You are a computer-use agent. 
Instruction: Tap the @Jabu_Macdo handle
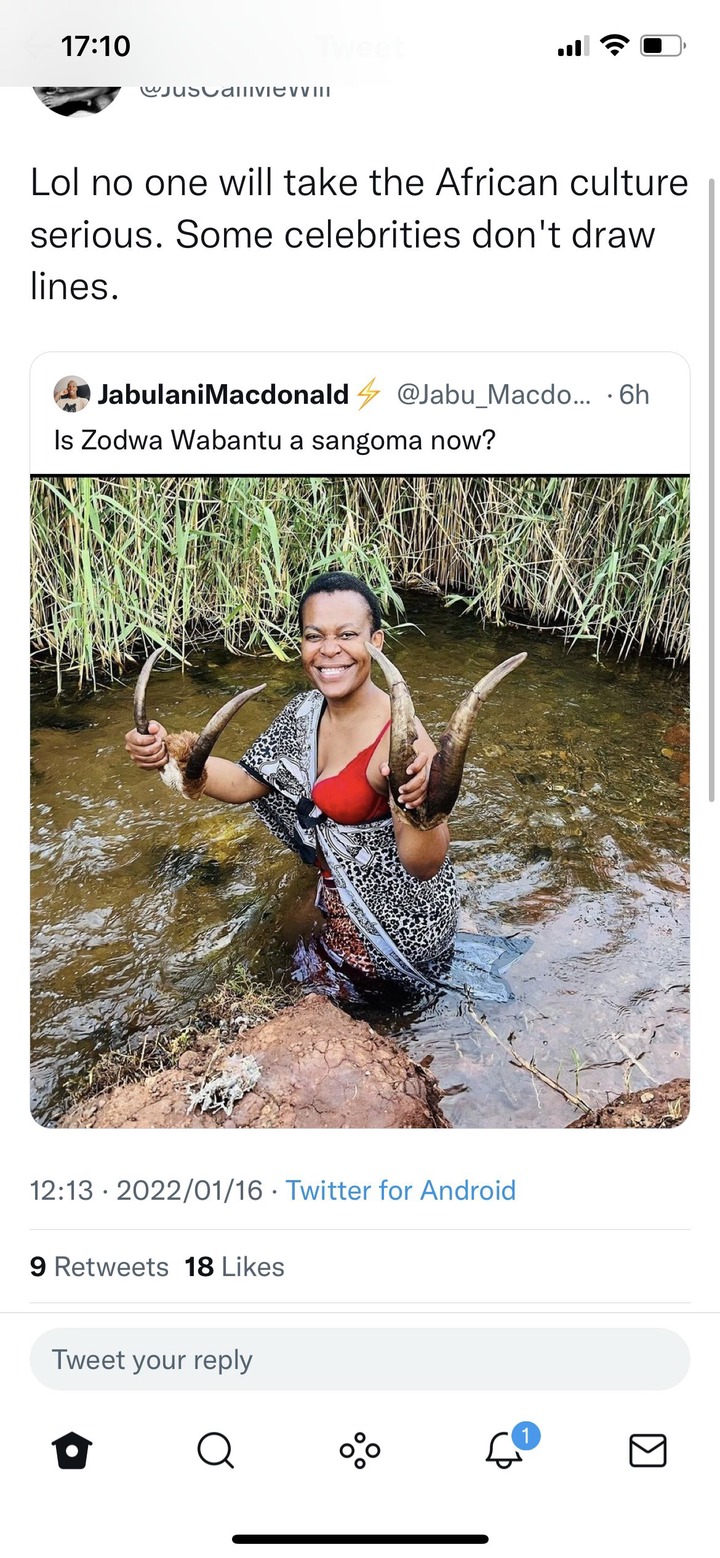[494, 394]
